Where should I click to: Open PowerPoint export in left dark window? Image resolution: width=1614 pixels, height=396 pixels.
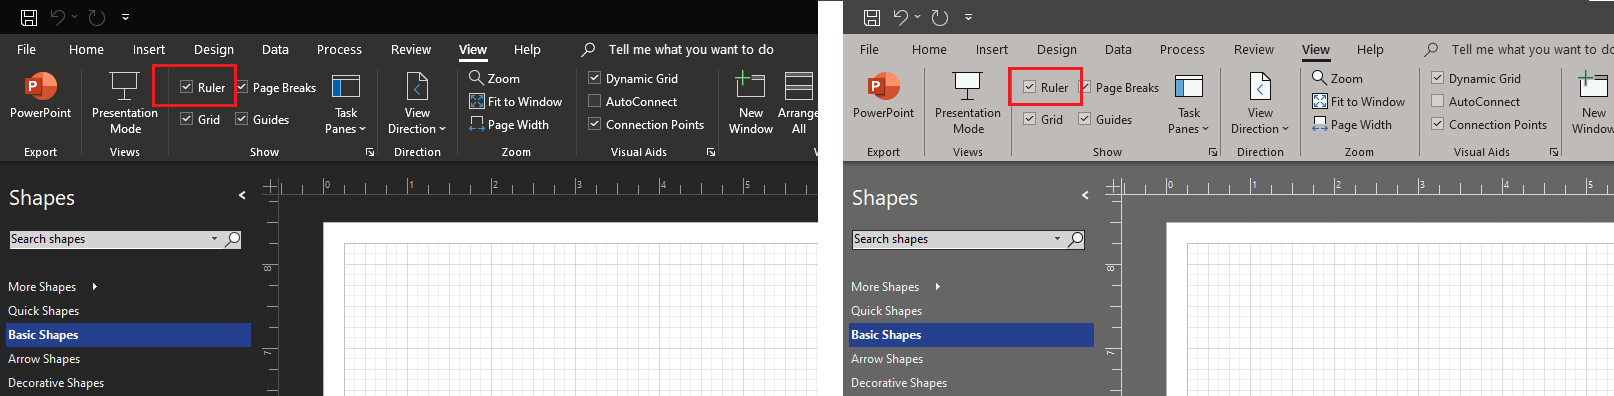(41, 96)
